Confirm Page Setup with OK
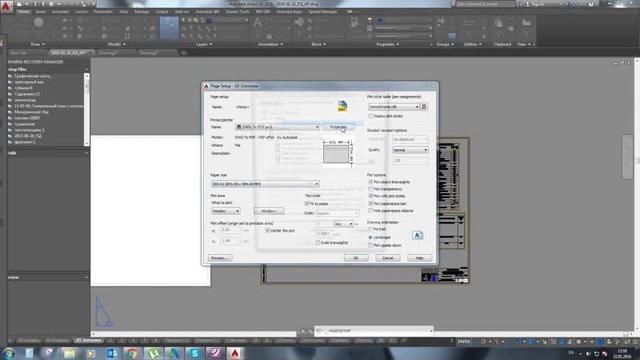The image size is (640, 360). pos(356,258)
